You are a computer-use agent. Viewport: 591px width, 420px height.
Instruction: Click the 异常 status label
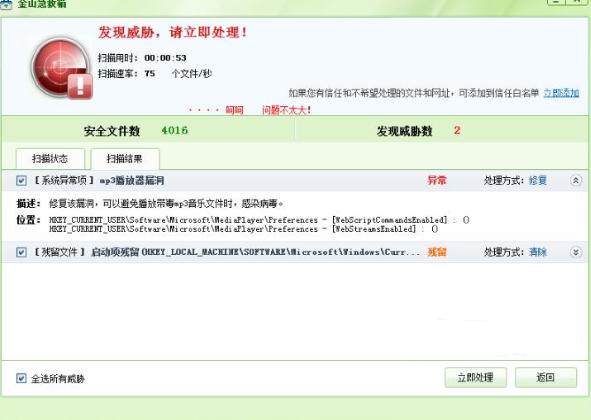(x=436, y=181)
